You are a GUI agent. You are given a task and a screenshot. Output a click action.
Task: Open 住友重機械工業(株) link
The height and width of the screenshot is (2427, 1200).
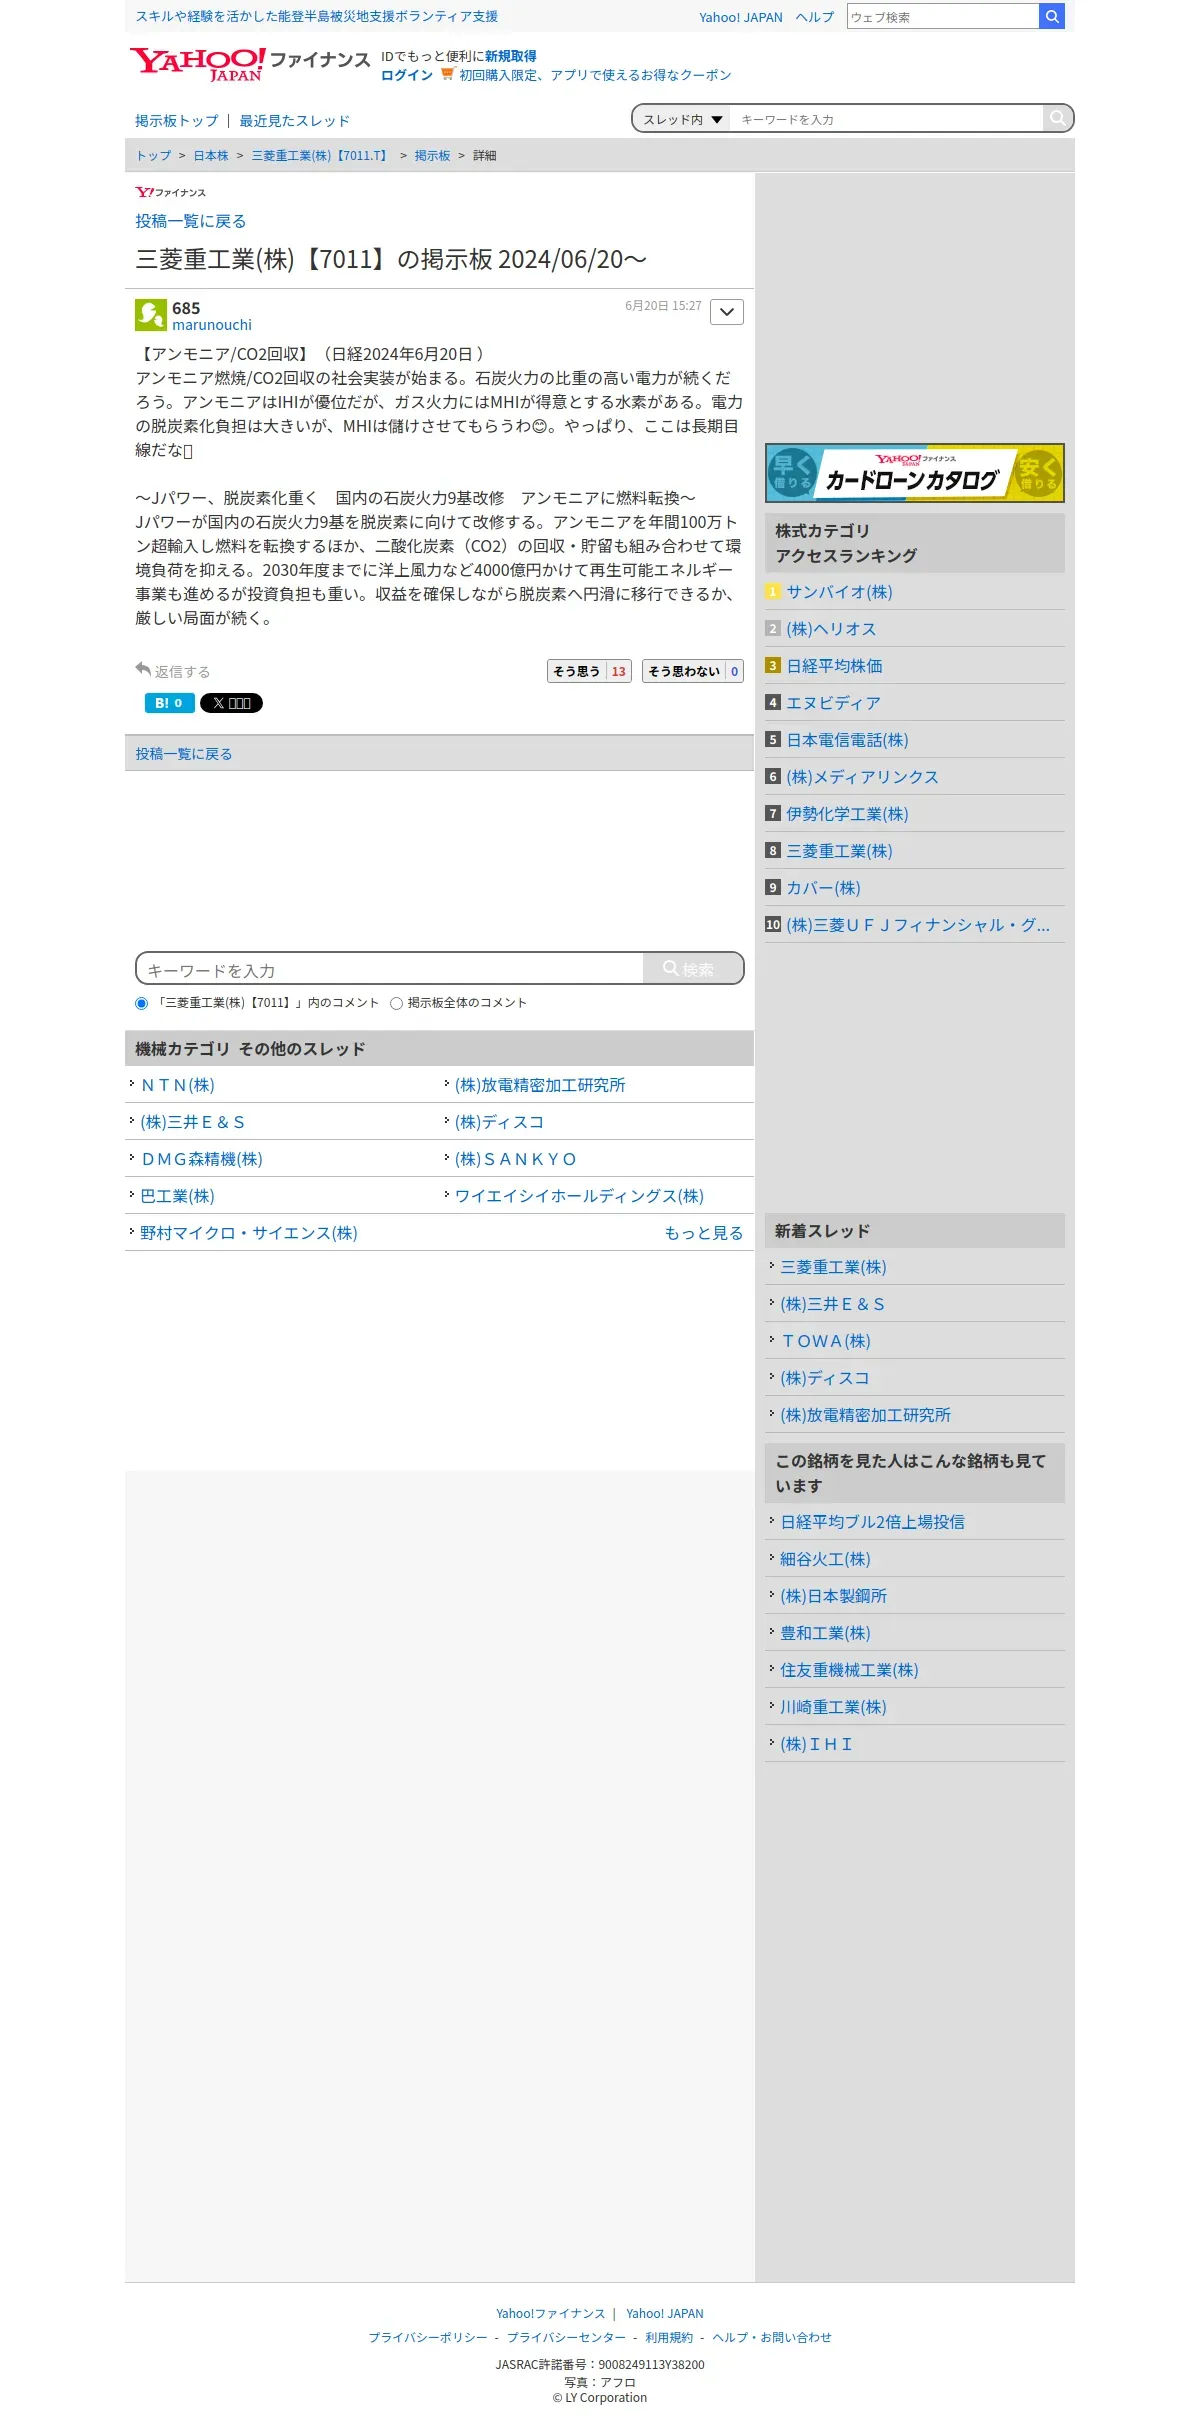849,1670
